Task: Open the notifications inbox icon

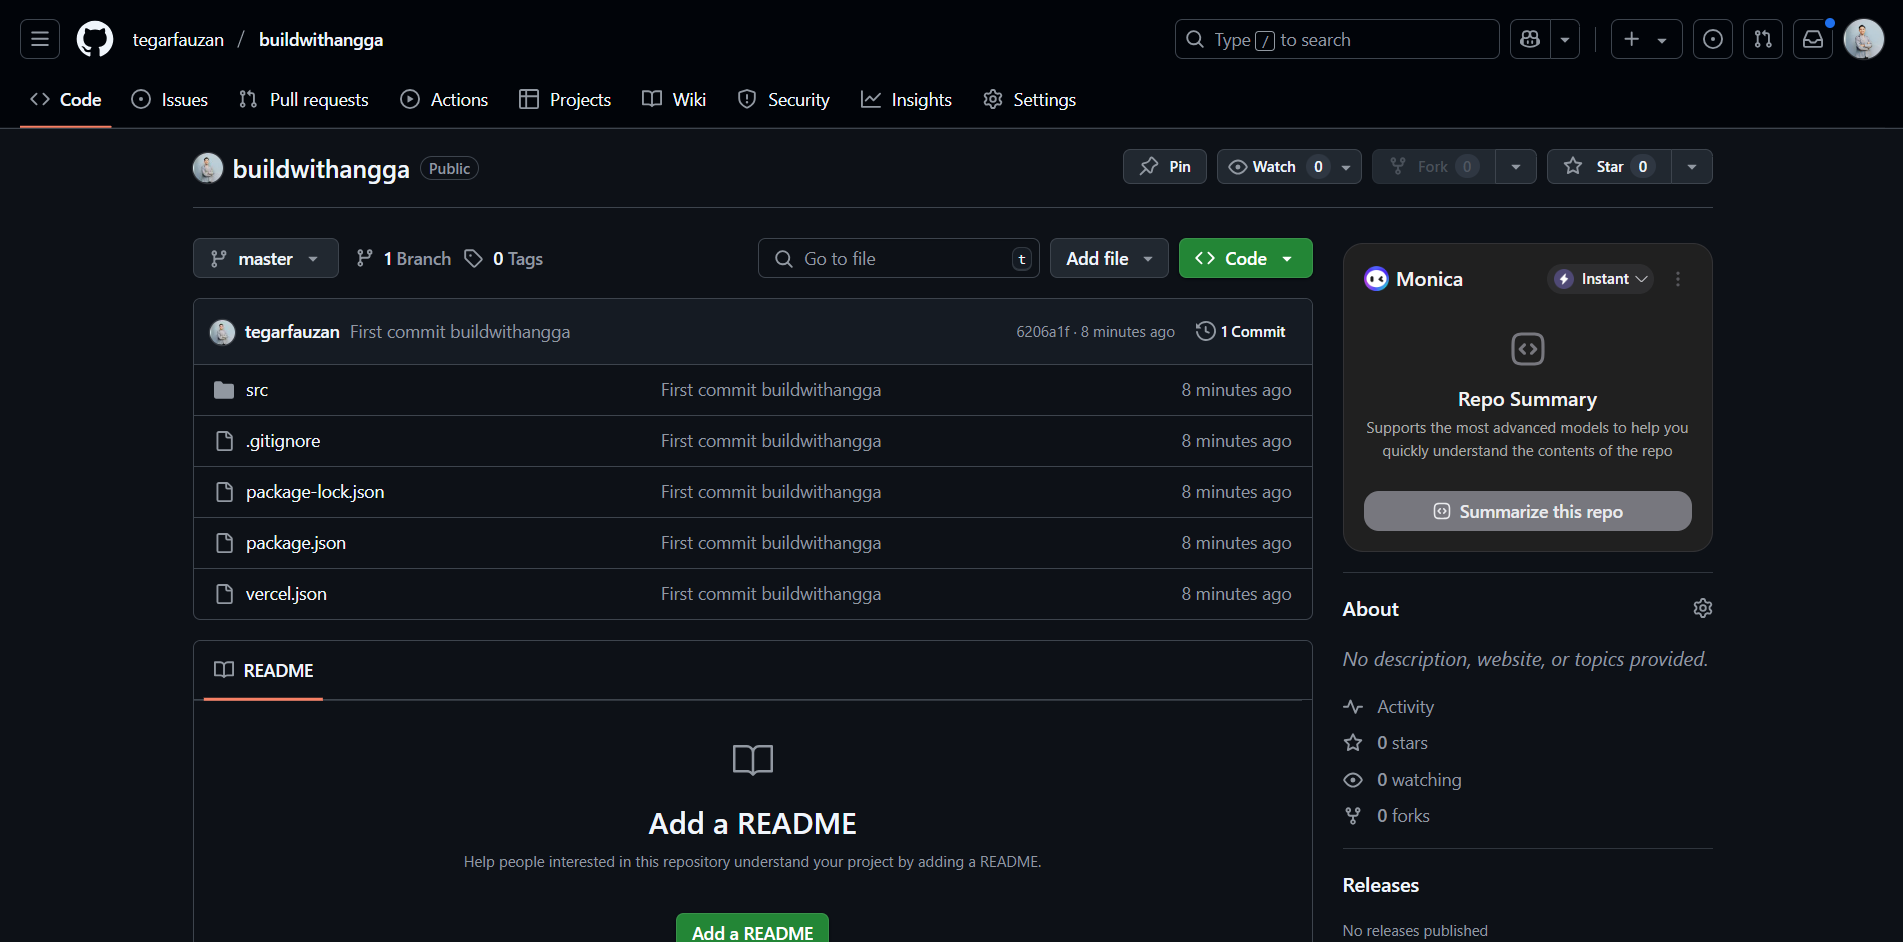Action: (1813, 39)
